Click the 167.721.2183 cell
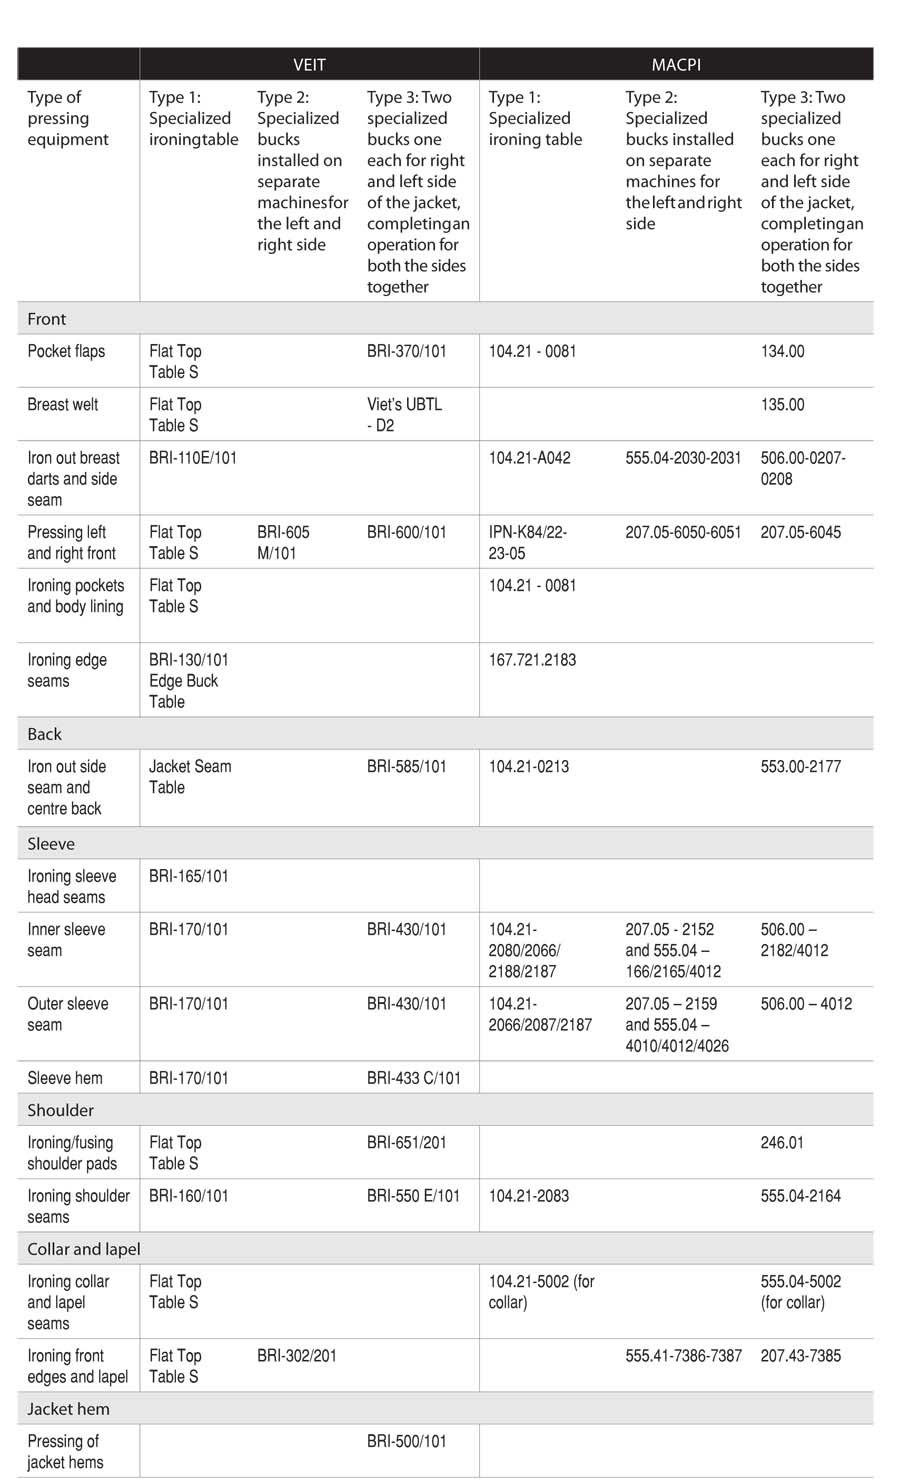 tap(532, 660)
